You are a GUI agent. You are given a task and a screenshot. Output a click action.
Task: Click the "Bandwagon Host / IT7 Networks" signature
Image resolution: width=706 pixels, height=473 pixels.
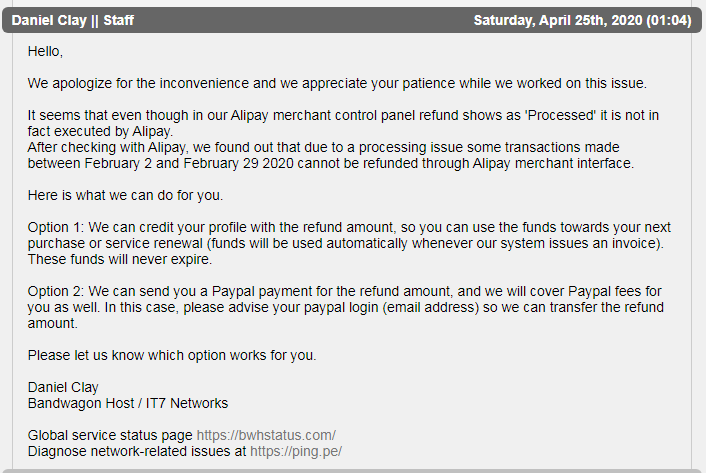click(128, 403)
